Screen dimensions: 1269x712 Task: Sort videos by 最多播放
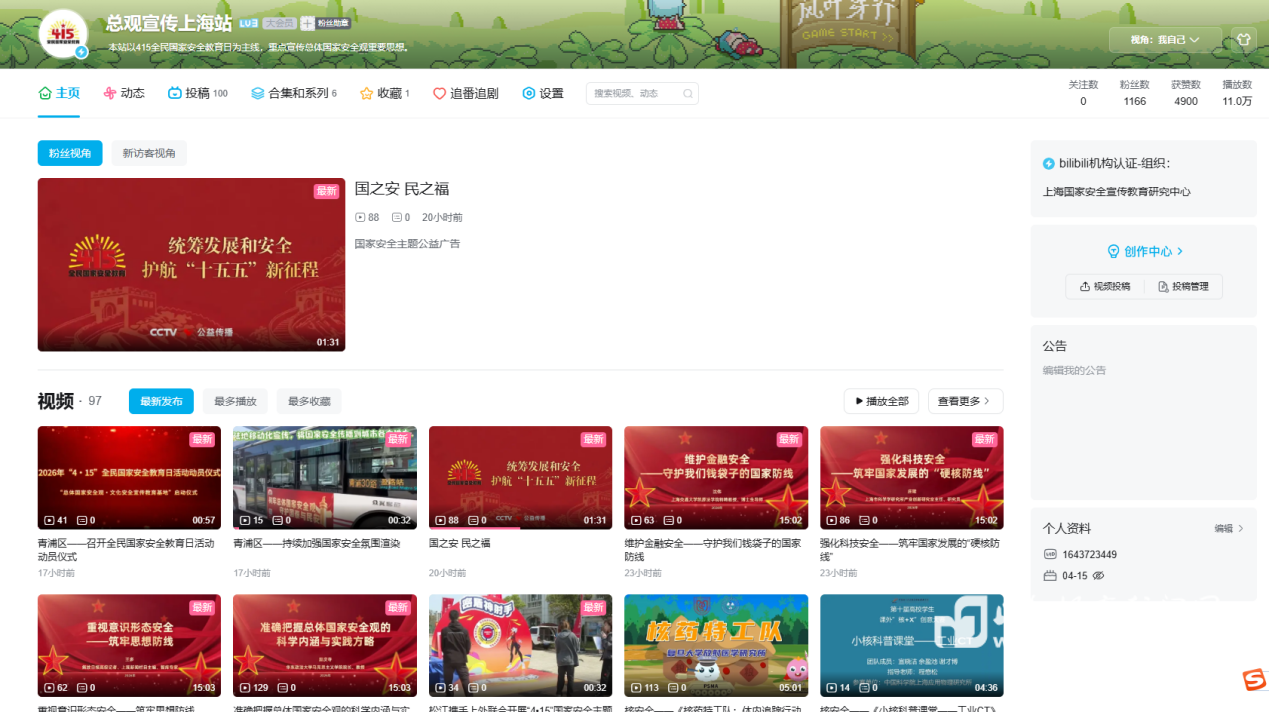pyautogui.click(x=235, y=401)
